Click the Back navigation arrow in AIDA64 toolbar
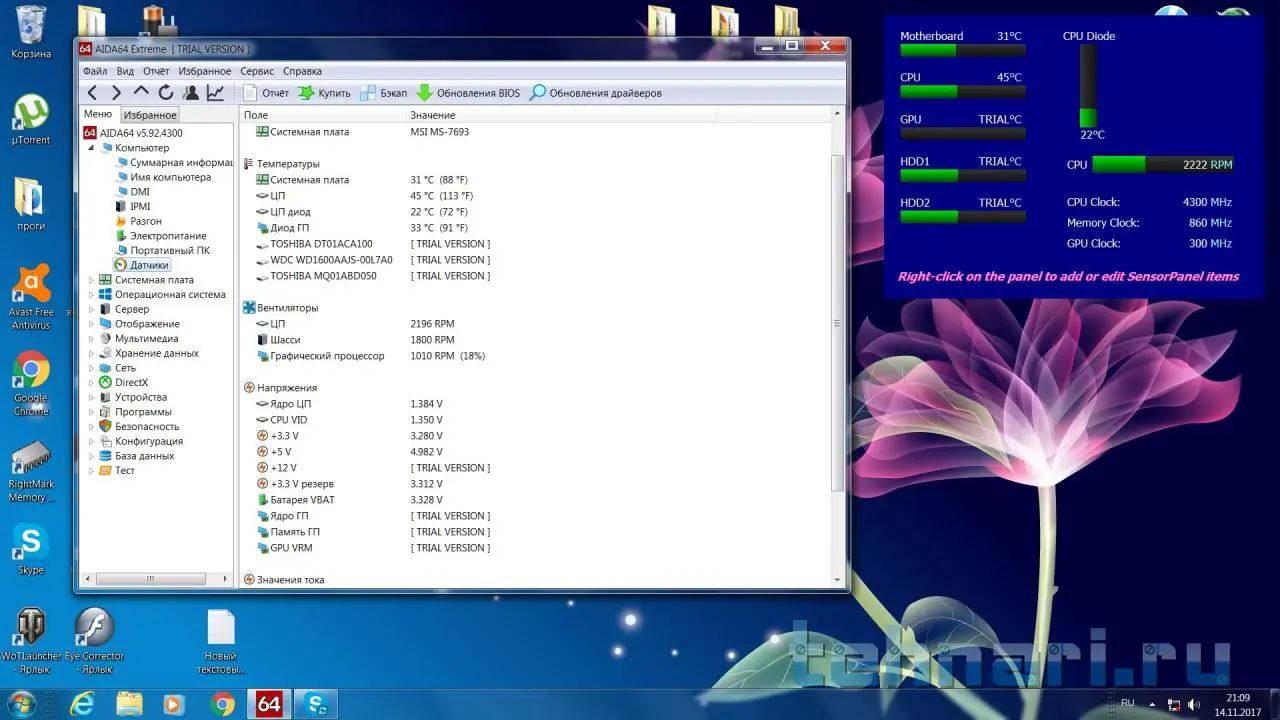The height and width of the screenshot is (720, 1280). 92,93
